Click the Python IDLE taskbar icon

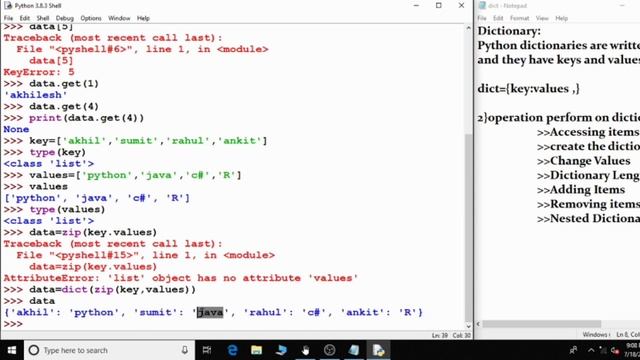(378, 350)
